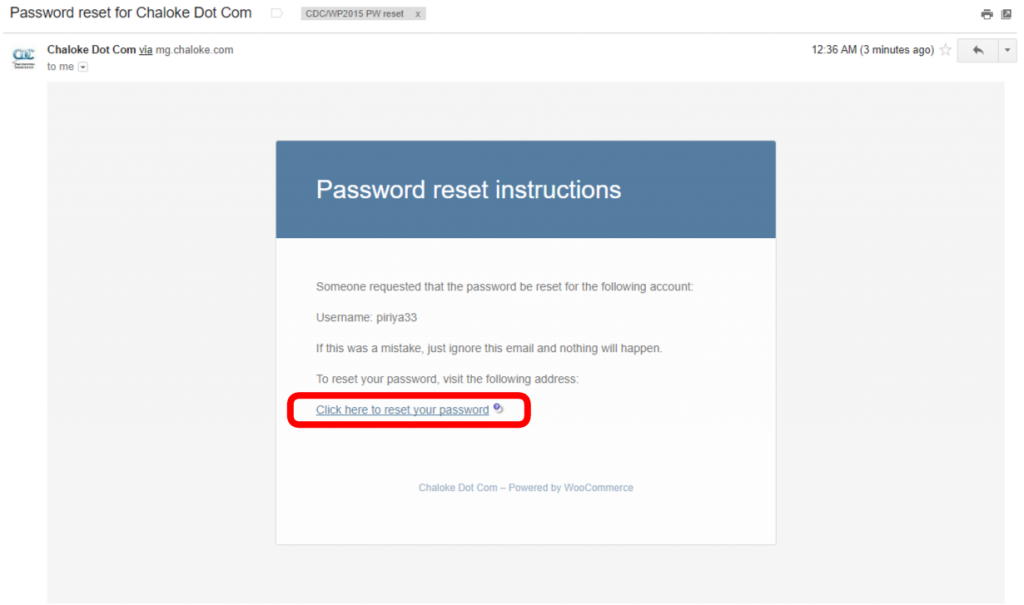
Task: Click the small icon after reset link
Action: [498, 409]
